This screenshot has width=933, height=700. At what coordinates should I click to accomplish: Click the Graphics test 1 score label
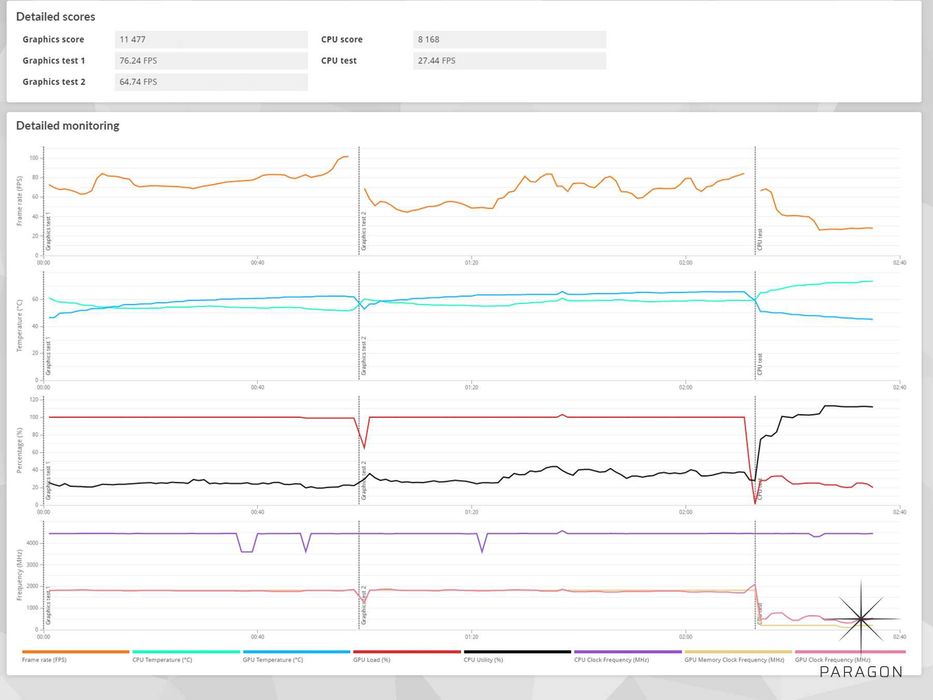click(54, 61)
